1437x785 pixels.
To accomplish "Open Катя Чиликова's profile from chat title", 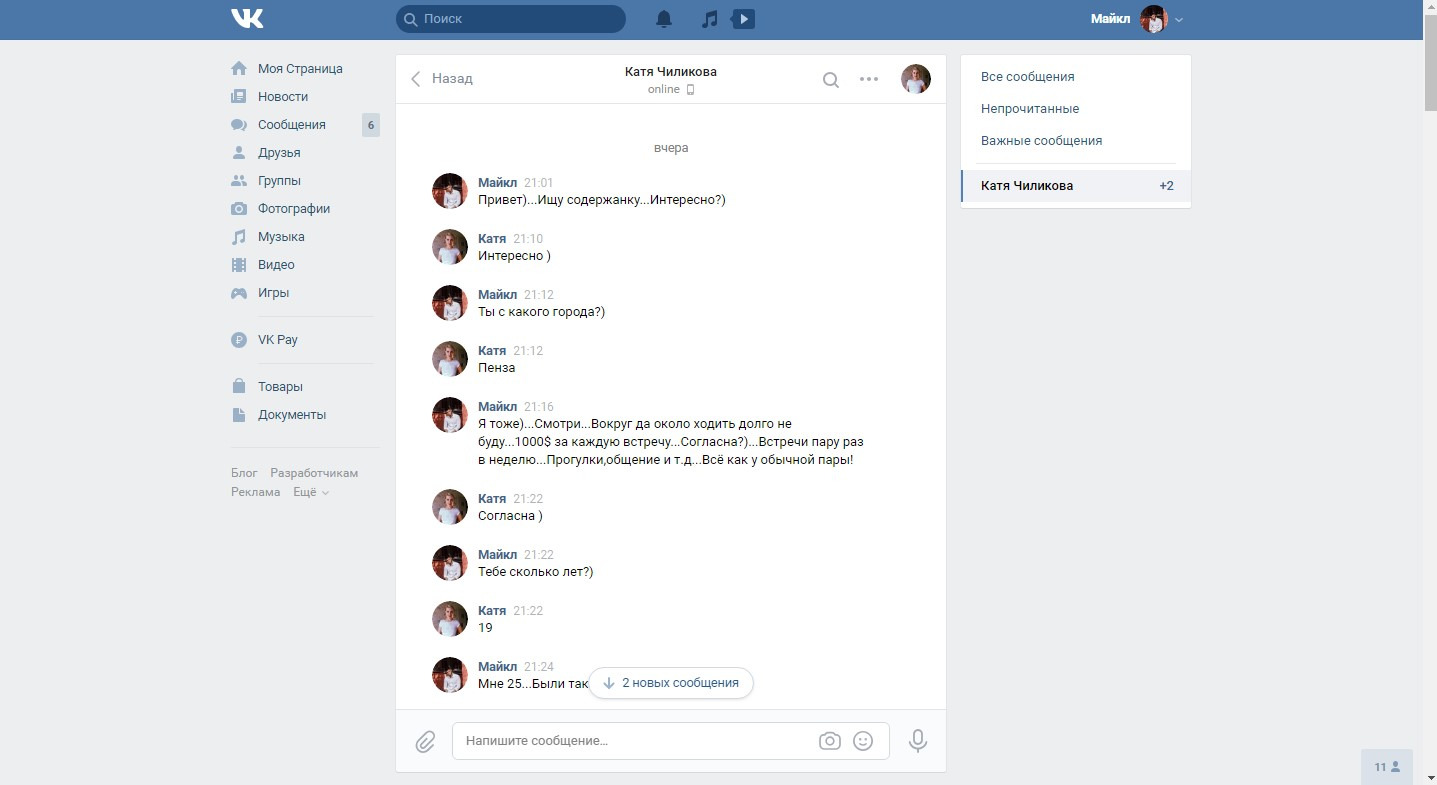I will tap(671, 72).
